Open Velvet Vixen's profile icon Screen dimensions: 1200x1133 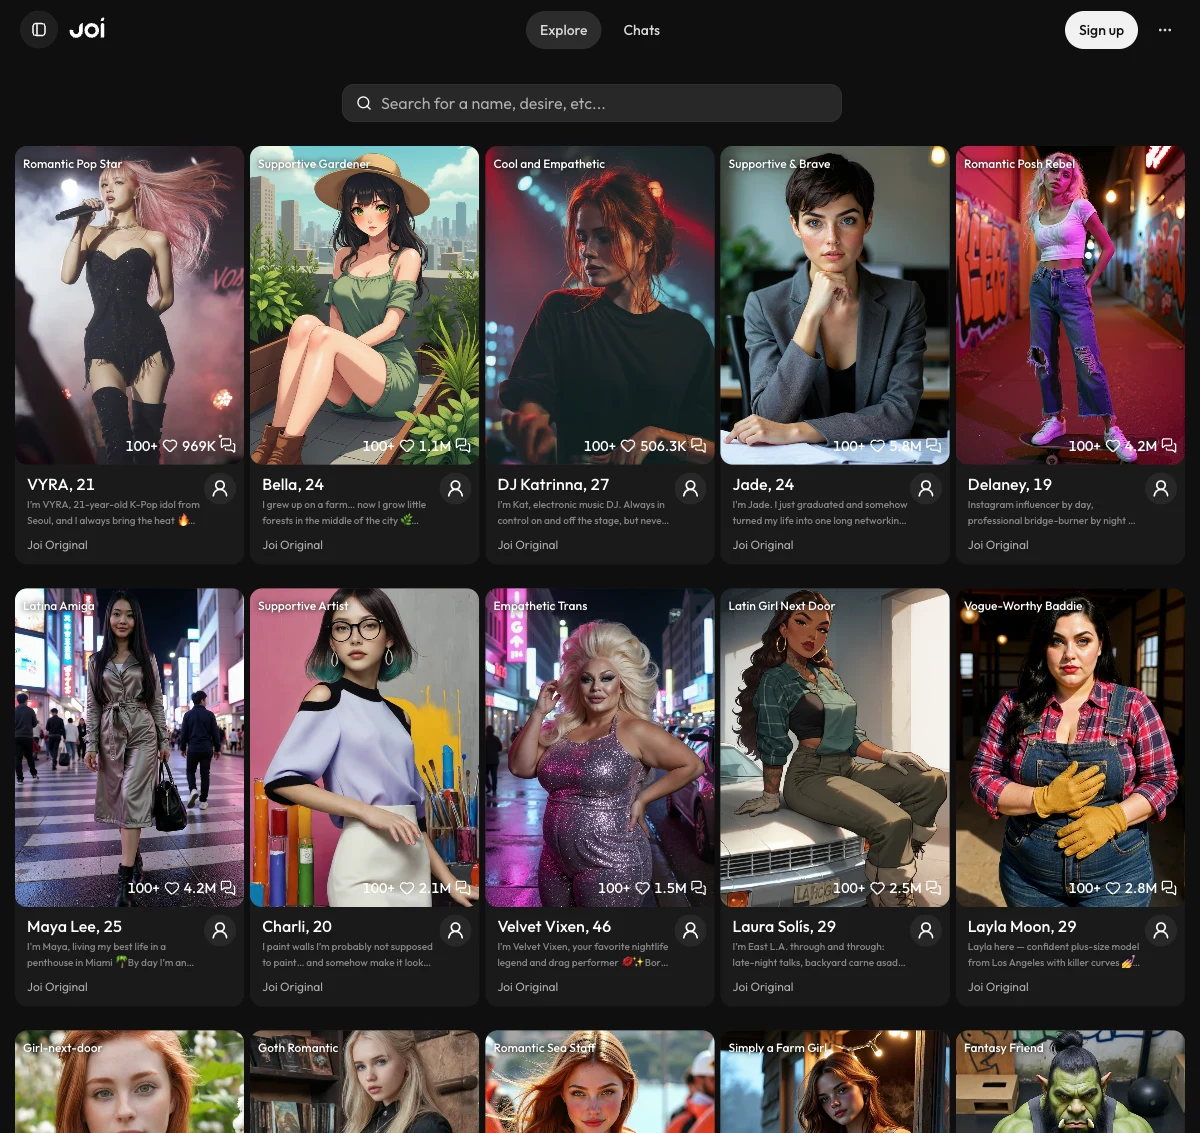pos(690,930)
